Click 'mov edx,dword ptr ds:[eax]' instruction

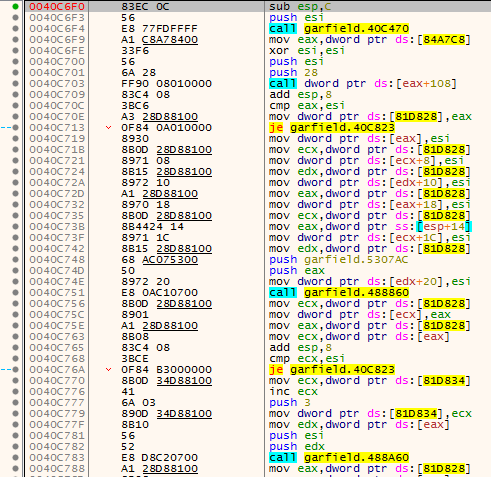coord(359,425)
